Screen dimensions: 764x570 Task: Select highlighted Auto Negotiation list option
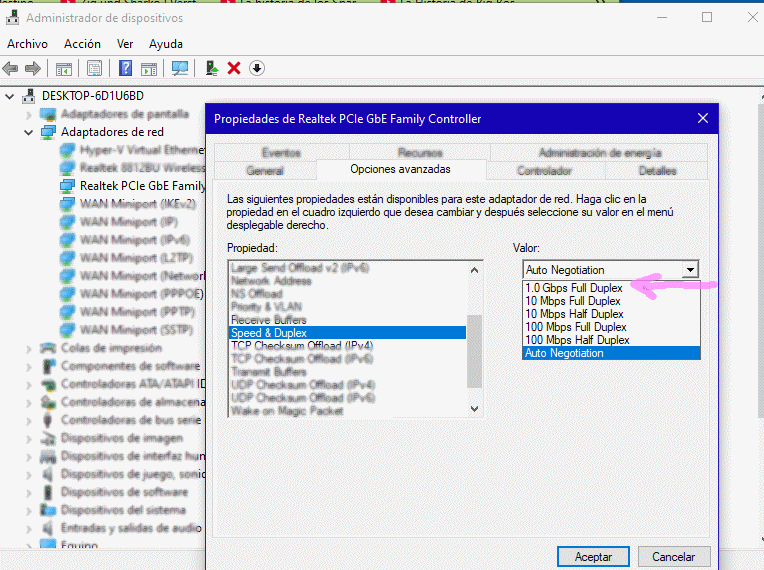(611, 353)
